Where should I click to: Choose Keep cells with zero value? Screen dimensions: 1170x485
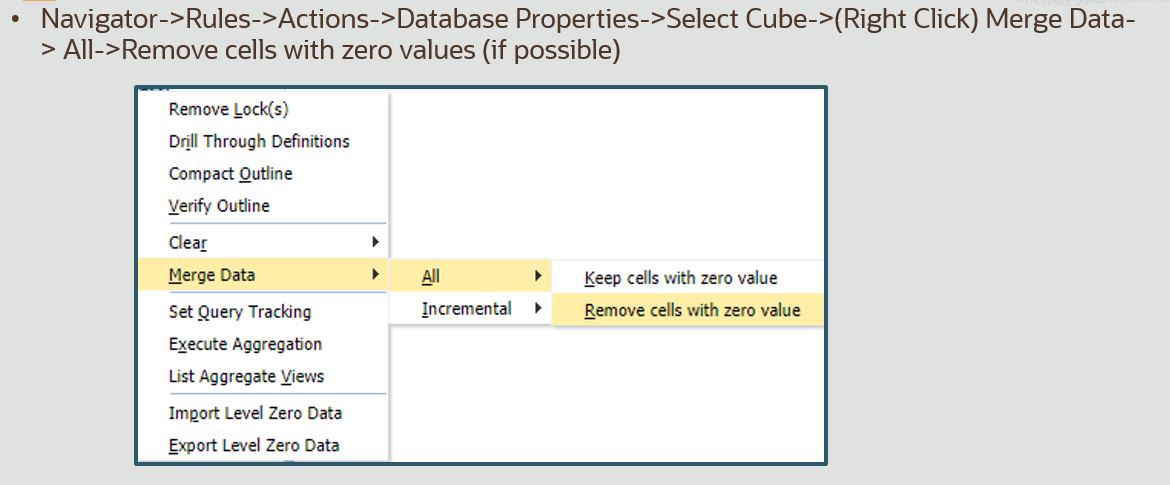pos(680,278)
